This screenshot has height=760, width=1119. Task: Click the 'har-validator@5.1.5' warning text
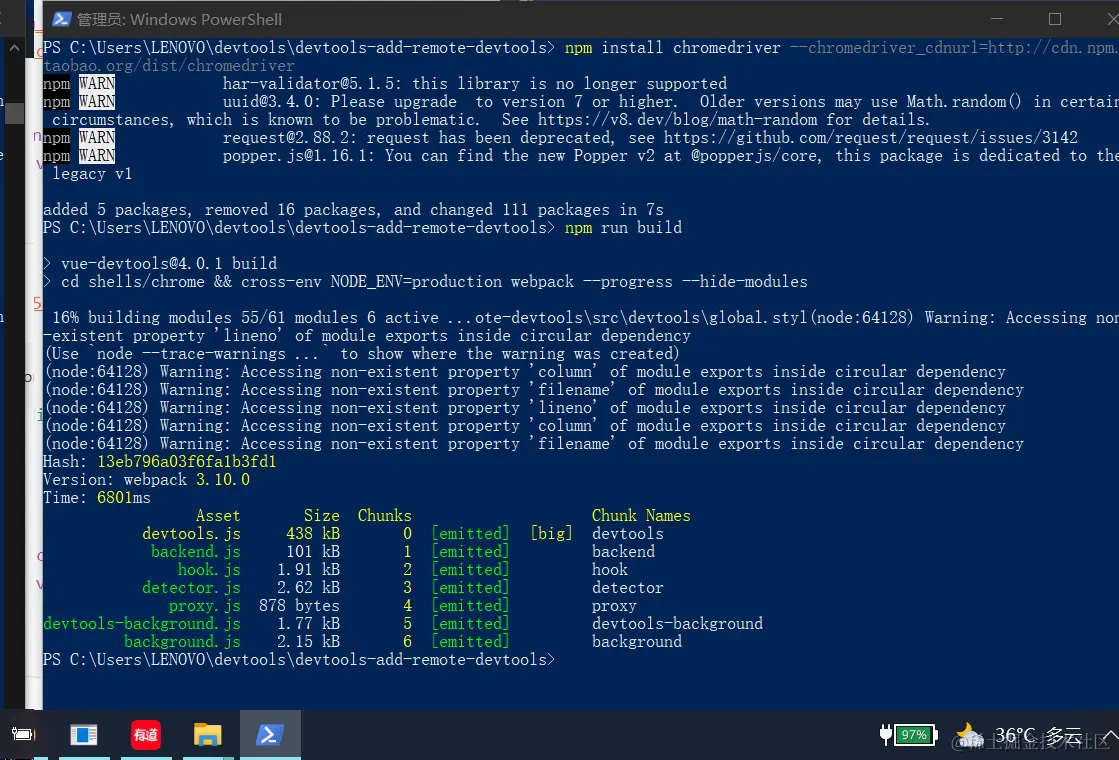point(475,83)
